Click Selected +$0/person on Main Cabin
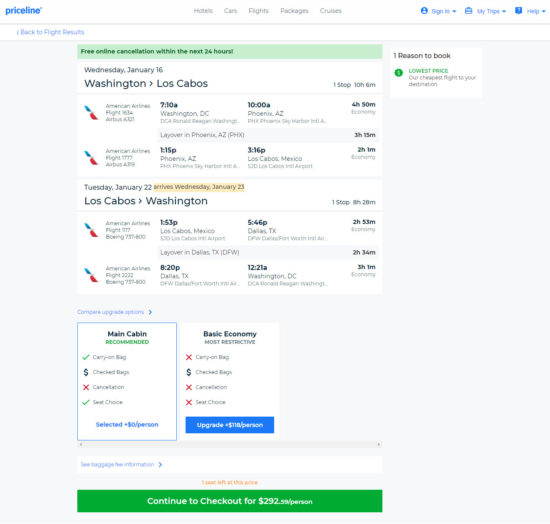 coord(127,424)
